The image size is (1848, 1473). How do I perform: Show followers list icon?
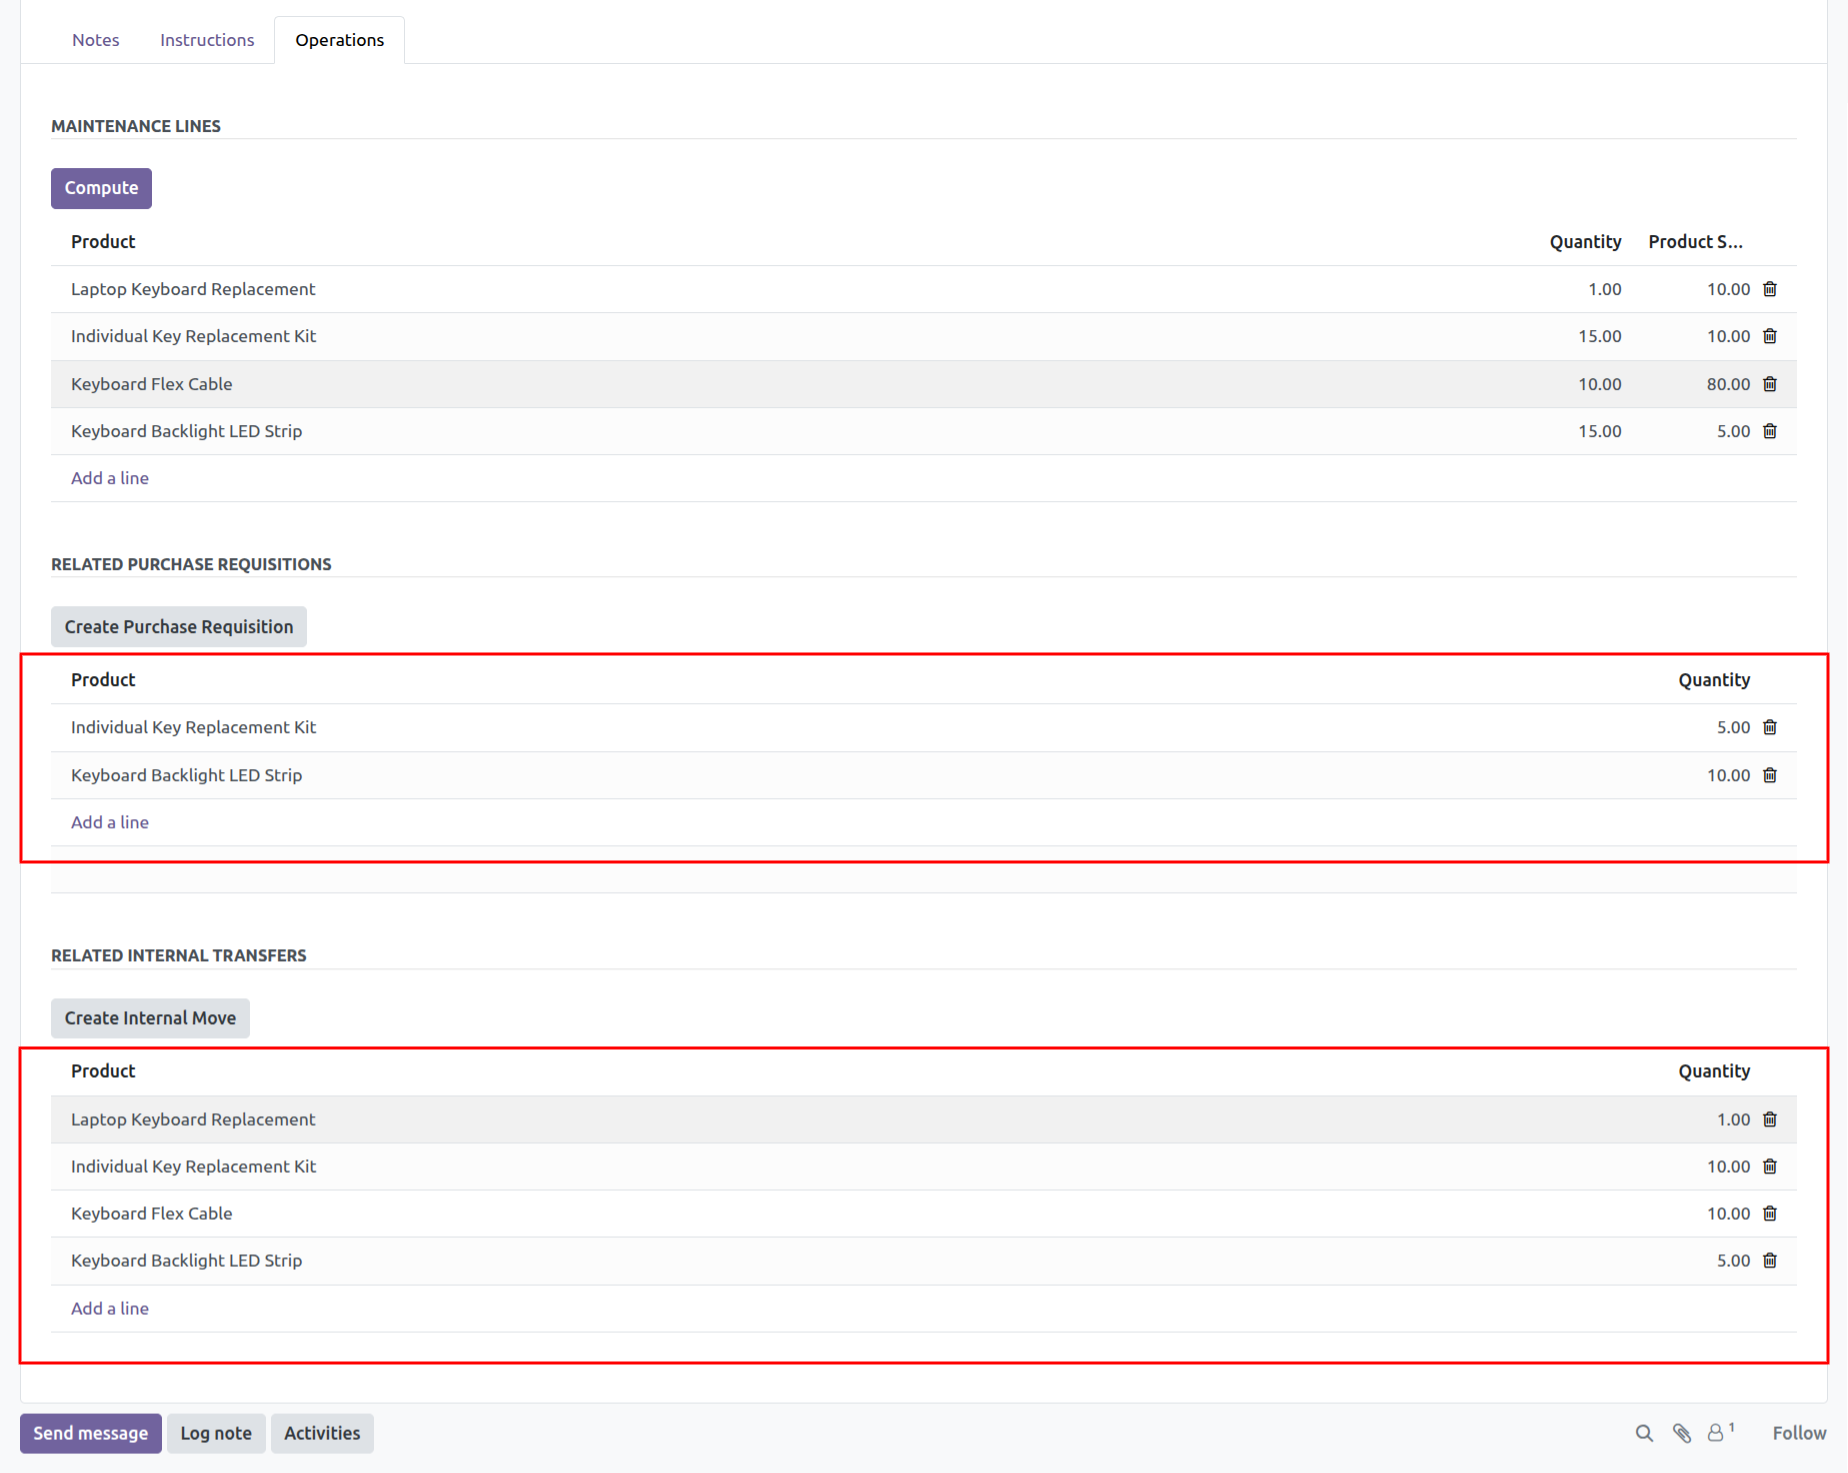point(1720,1432)
